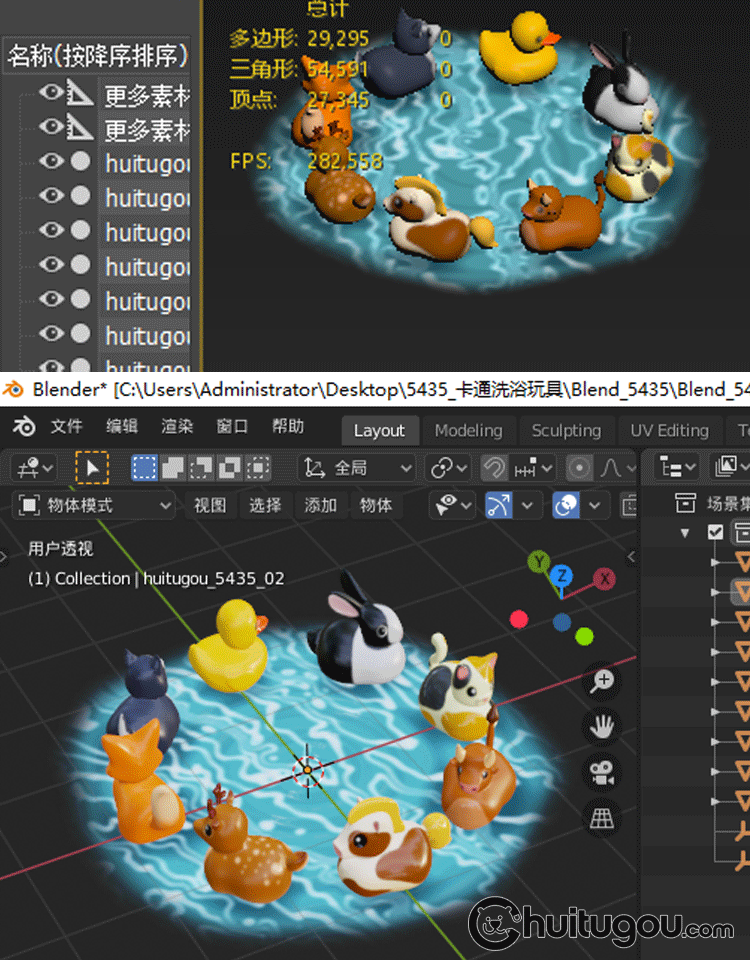Select the Tweak select tool icon
The width and height of the screenshot is (750, 960).
(92, 468)
